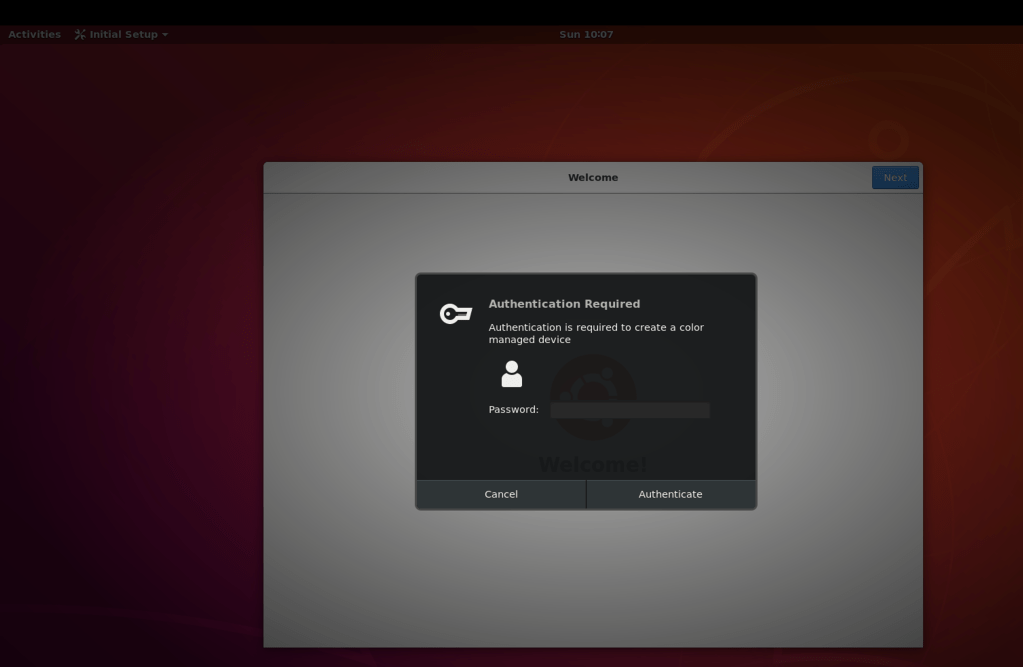
Task: Click the Welcome window title
Action: tap(593, 178)
